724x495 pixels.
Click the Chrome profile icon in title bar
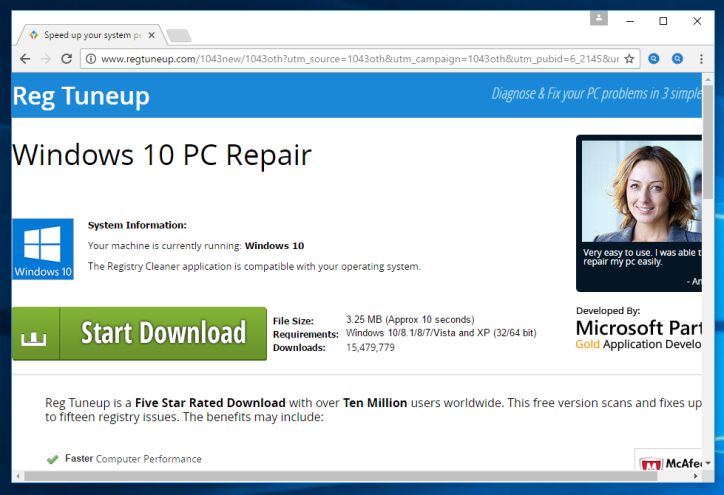point(598,18)
